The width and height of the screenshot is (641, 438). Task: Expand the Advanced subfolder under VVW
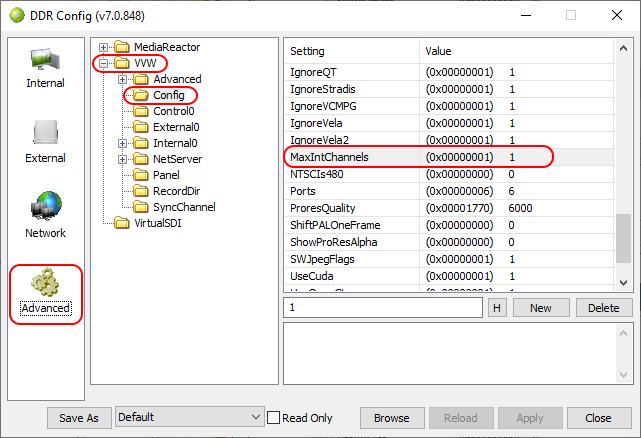(x=122, y=79)
